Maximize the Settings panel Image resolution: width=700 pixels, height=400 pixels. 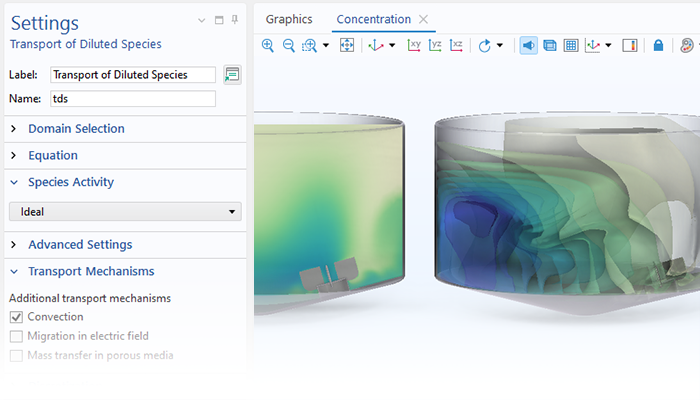pos(219,20)
